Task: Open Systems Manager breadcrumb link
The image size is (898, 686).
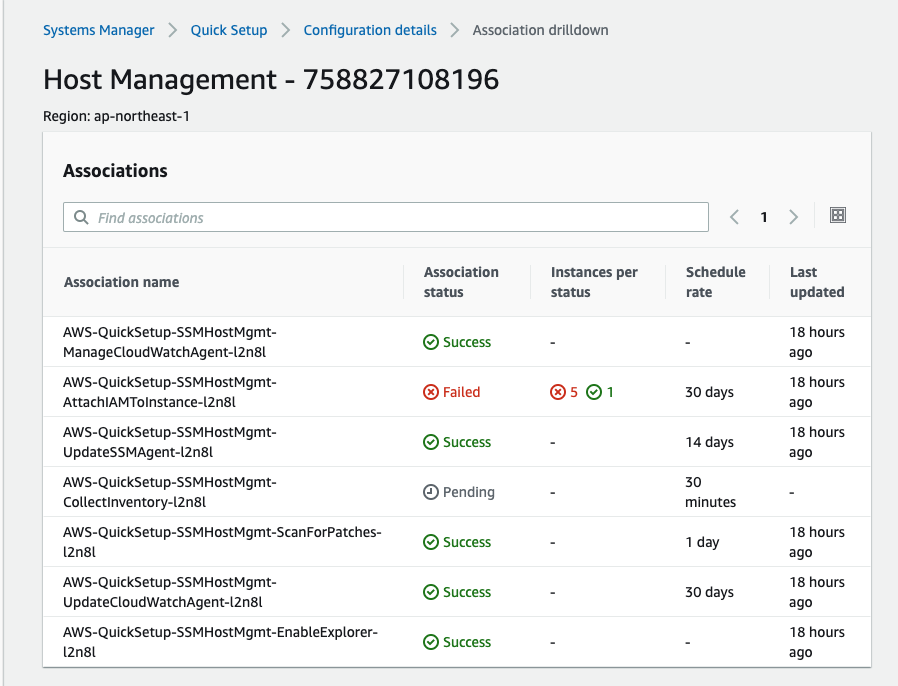Action: [99, 30]
